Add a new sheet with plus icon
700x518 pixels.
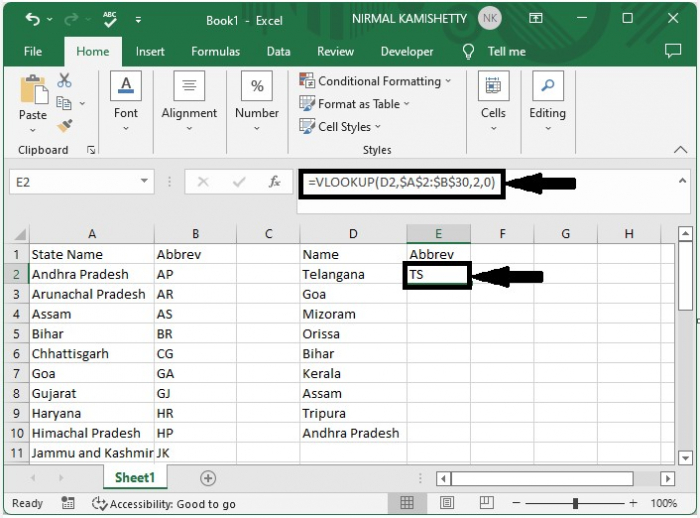[208, 478]
